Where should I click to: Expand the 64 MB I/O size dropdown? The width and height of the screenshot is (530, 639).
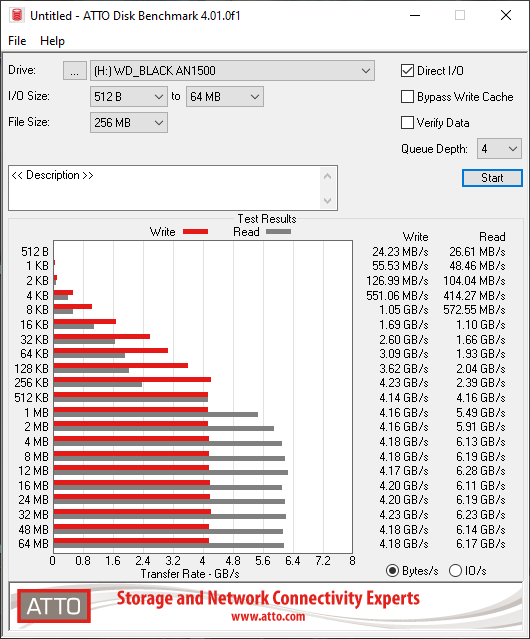coord(225,97)
